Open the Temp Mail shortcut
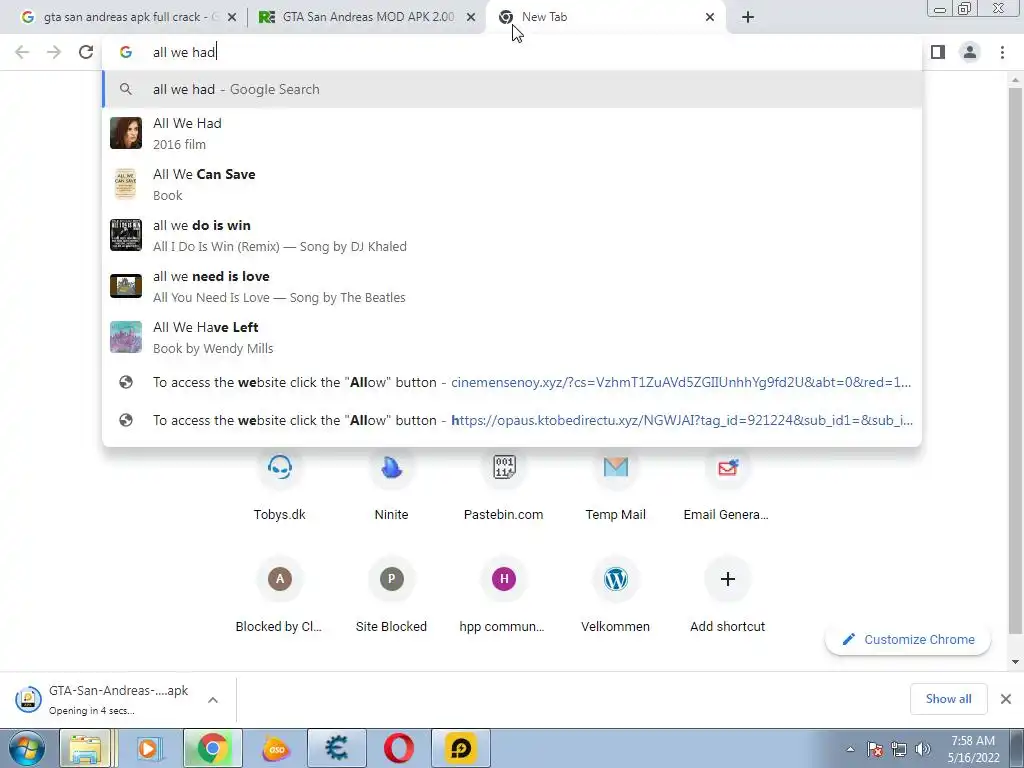This screenshot has height=768, width=1024. tap(615, 485)
